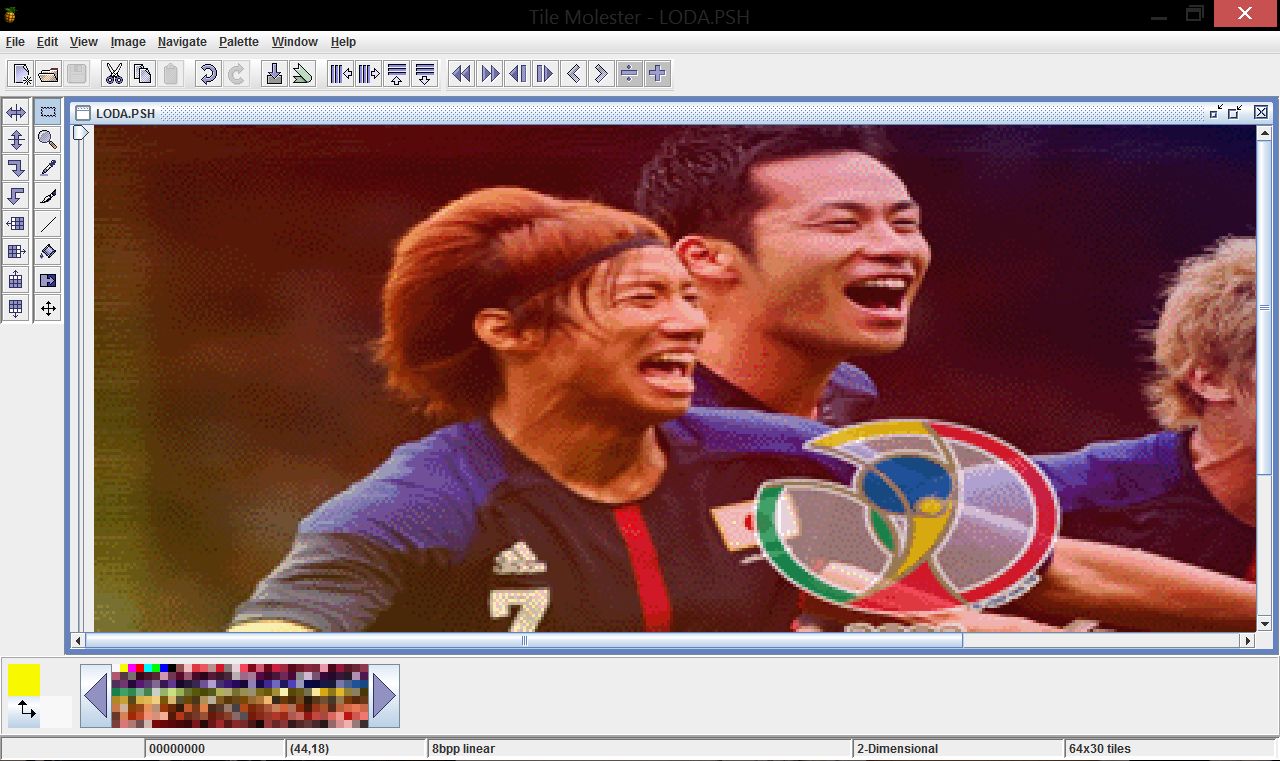The width and height of the screenshot is (1280, 761).
Task: Click the plus-sign toolbar icon
Action: tap(657, 74)
